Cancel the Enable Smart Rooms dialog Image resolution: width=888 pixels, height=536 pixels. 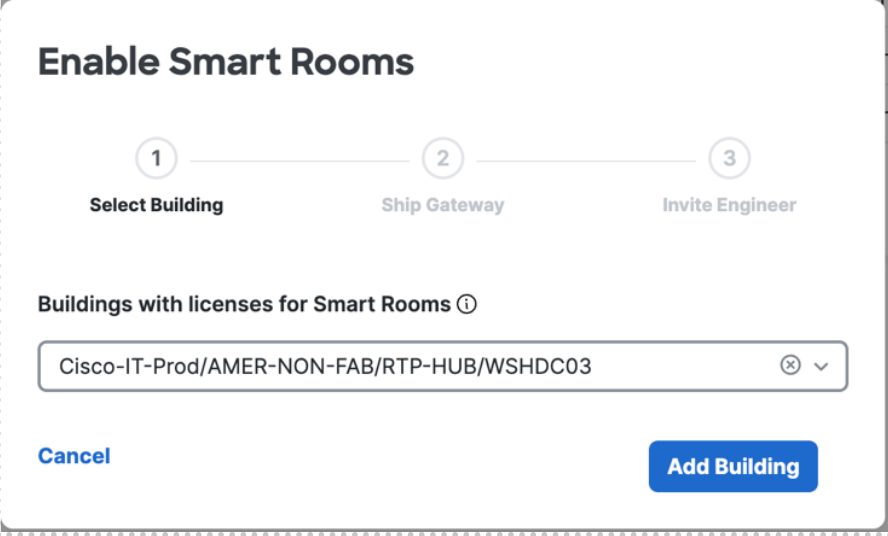click(x=74, y=456)
